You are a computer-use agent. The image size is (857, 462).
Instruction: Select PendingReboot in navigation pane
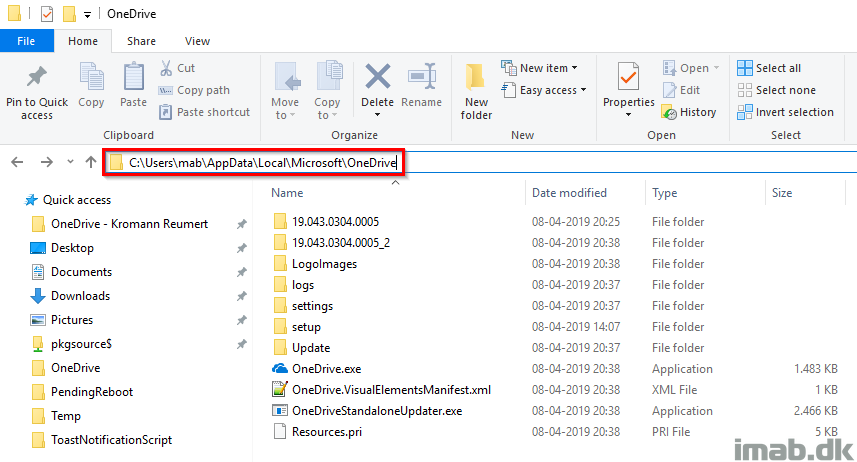(x=83, y=392)
